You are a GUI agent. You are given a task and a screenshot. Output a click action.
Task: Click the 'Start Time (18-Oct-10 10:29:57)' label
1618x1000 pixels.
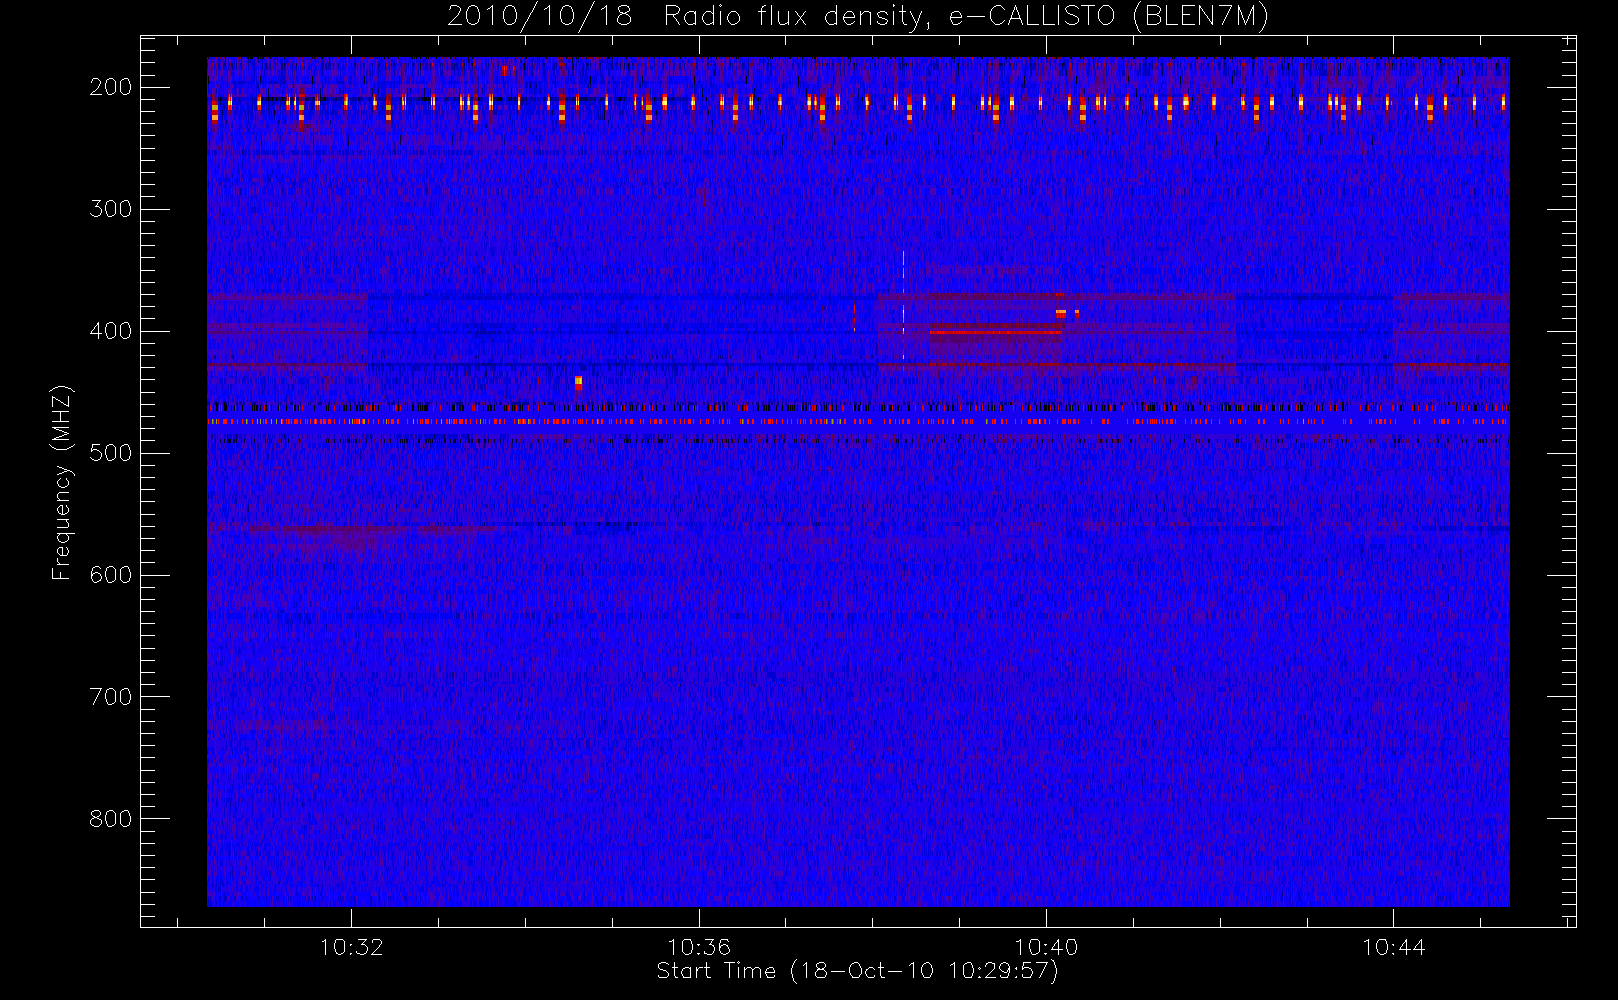[x=857, y=971]
